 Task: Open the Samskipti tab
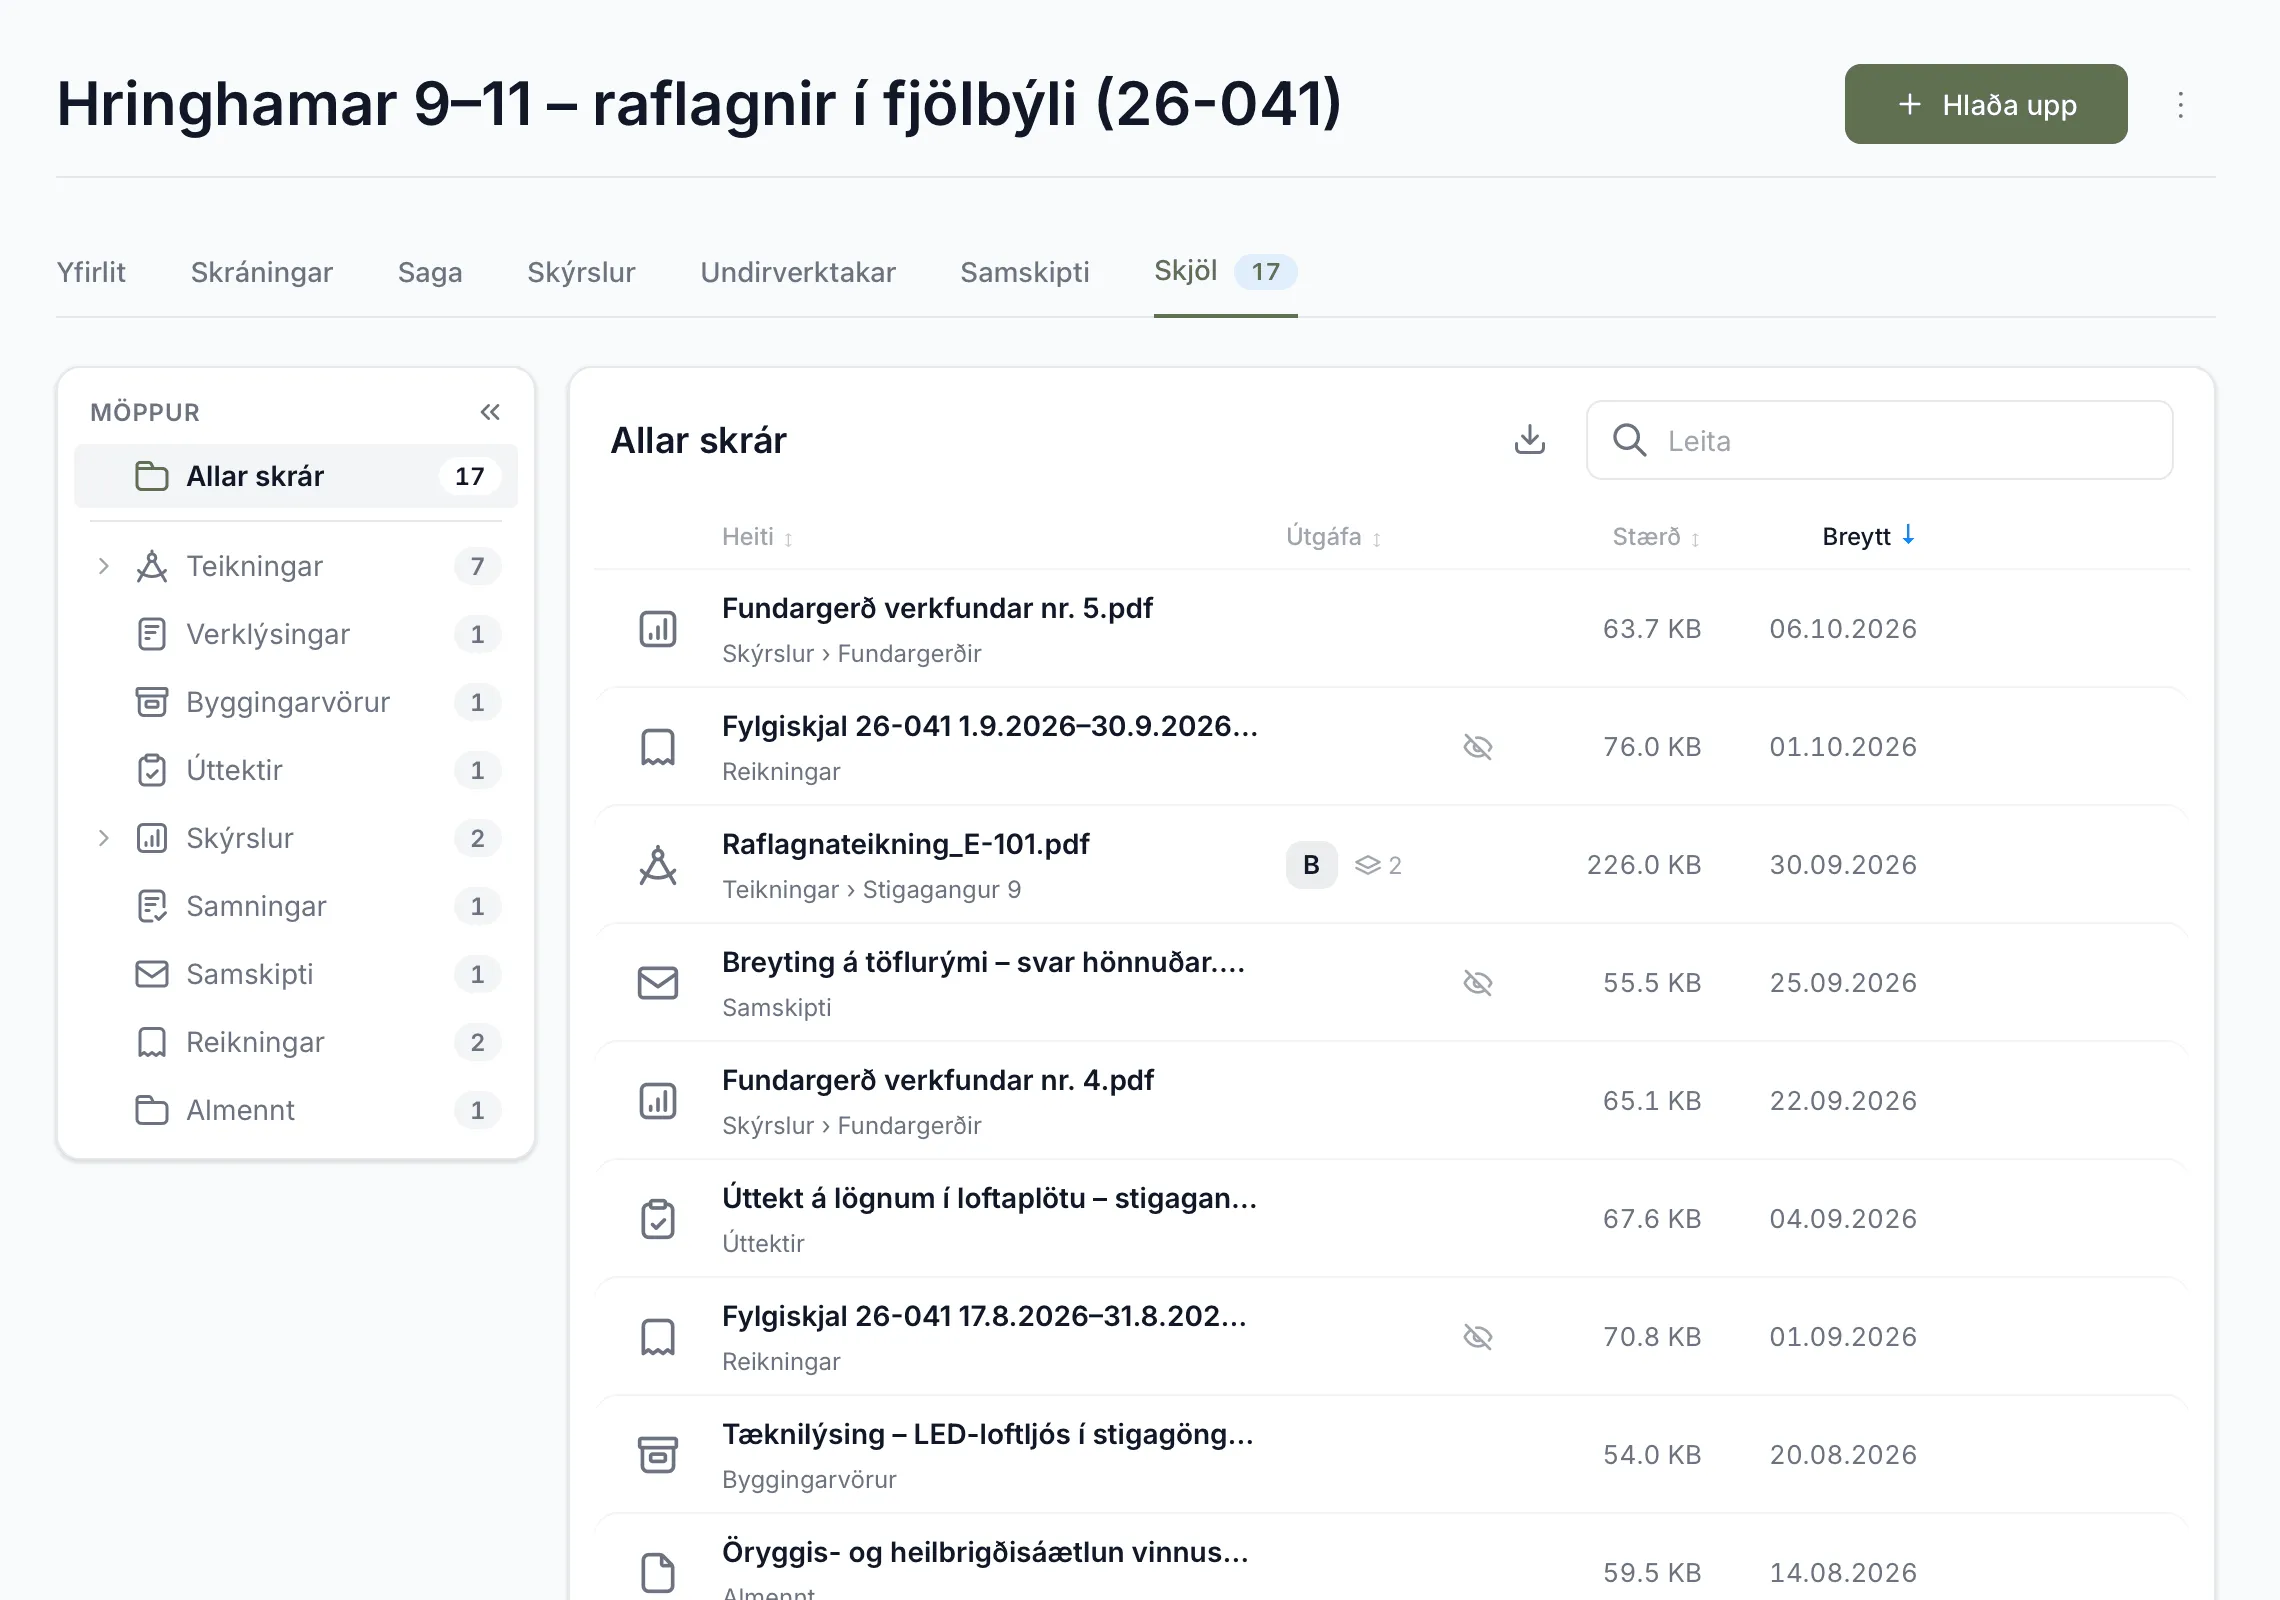[1025, 272]
